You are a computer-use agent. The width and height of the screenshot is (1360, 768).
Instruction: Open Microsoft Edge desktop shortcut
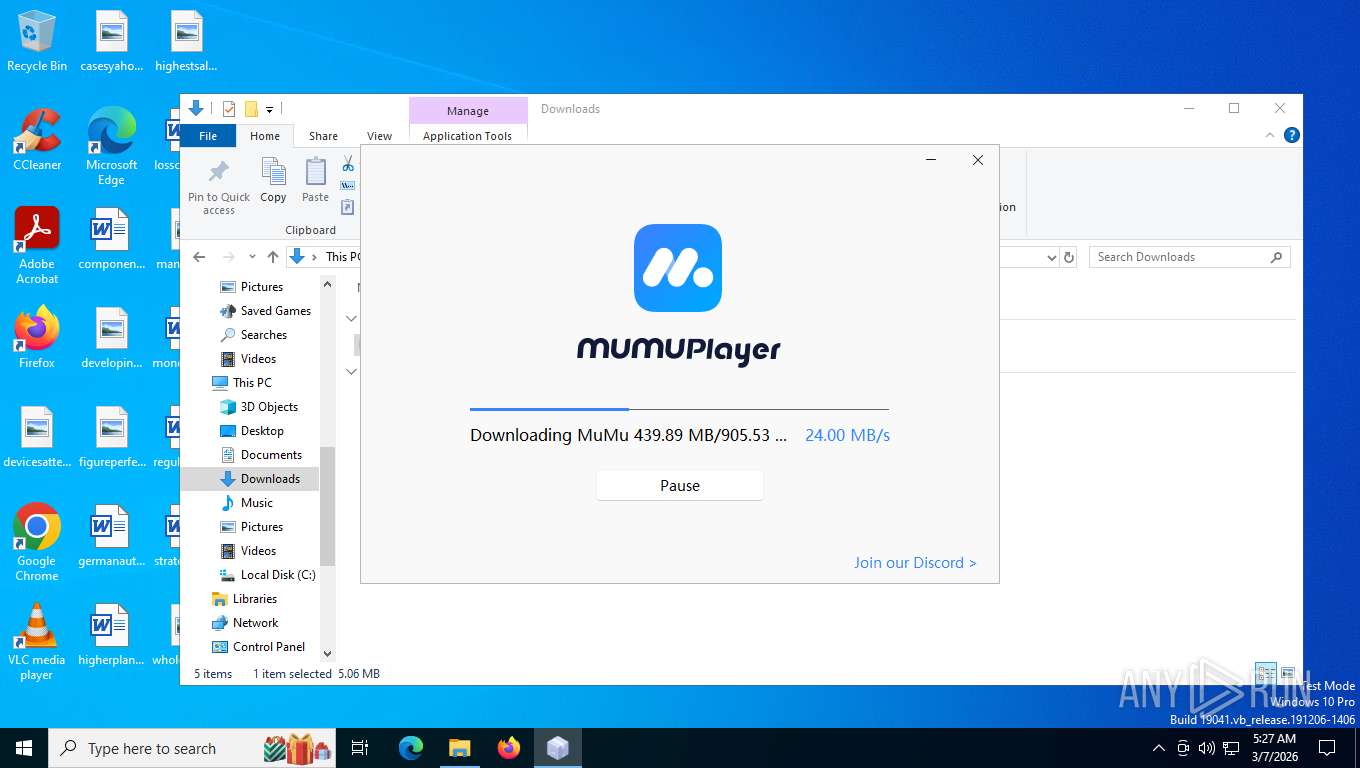pyautogui.click(x=111, y=146)
